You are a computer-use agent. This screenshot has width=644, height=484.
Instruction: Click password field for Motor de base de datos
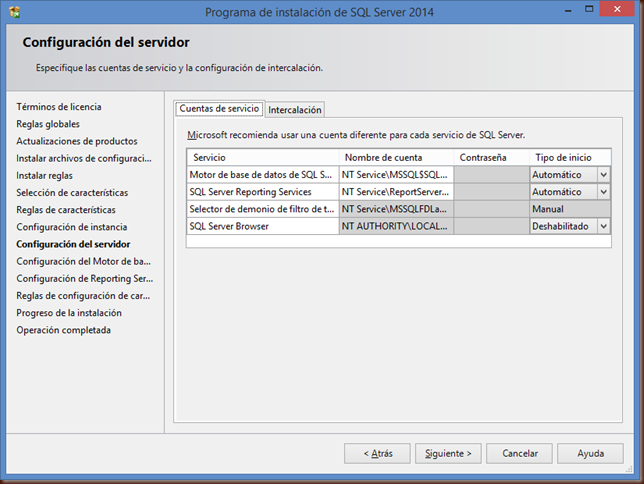click(491, 175)
